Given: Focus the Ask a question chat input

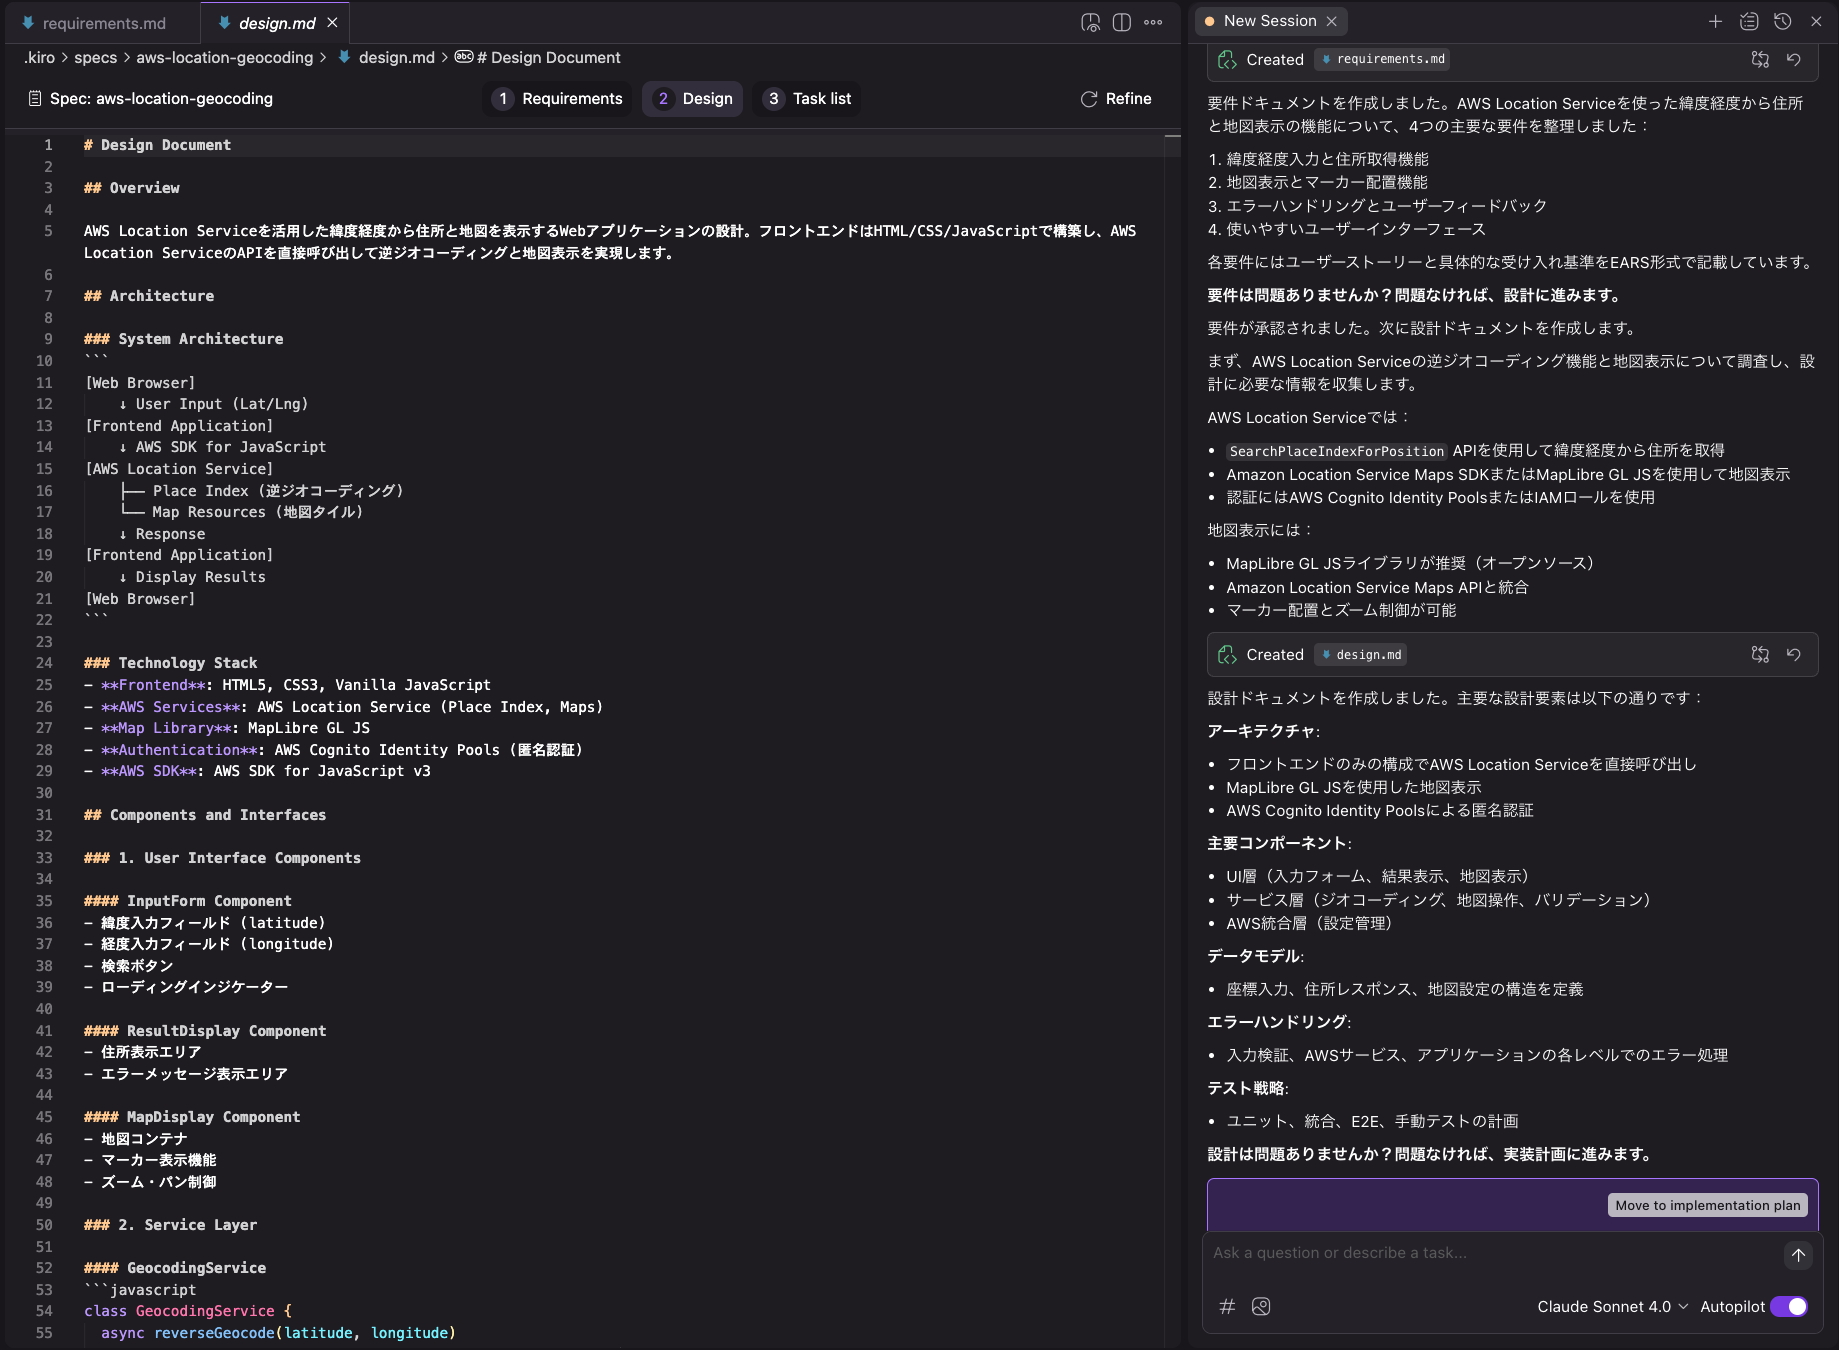Looking at the screenshot, I should 1494,1253.
